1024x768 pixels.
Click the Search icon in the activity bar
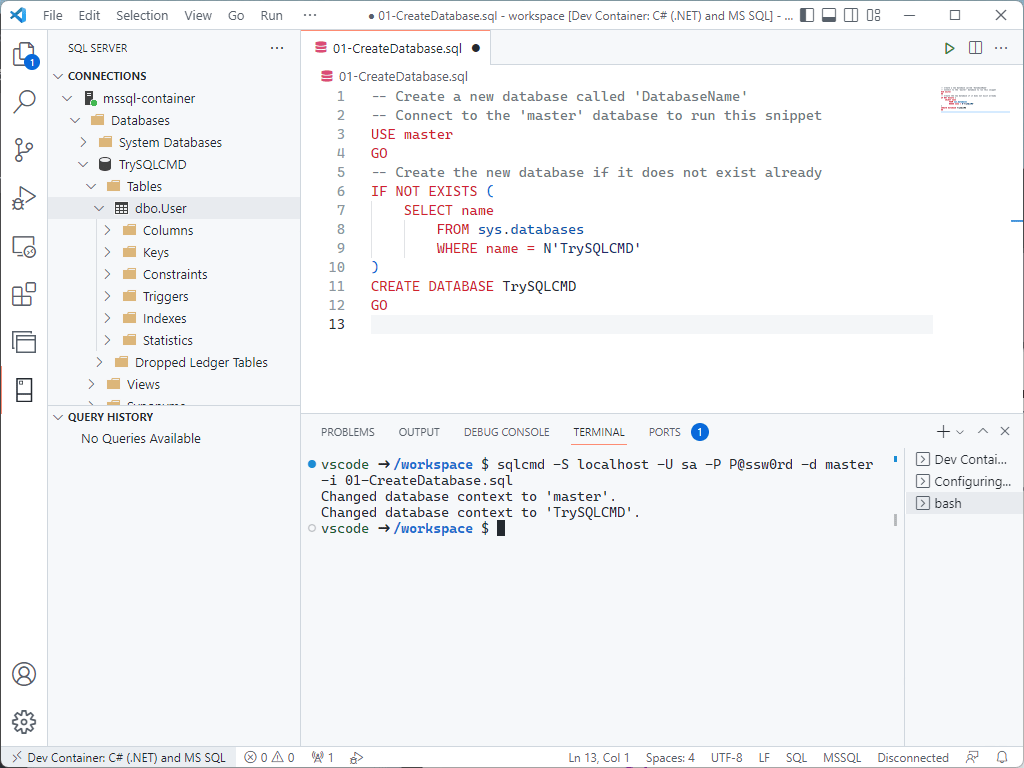click(24, 101)
